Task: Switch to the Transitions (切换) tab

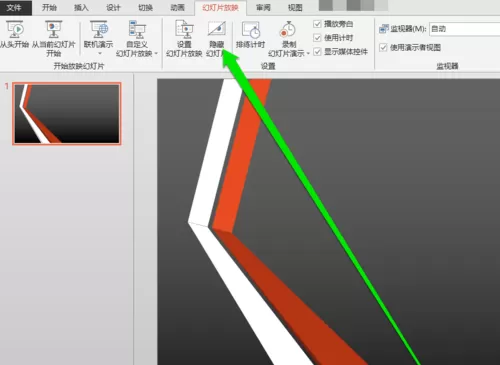Action: point(145,8)
